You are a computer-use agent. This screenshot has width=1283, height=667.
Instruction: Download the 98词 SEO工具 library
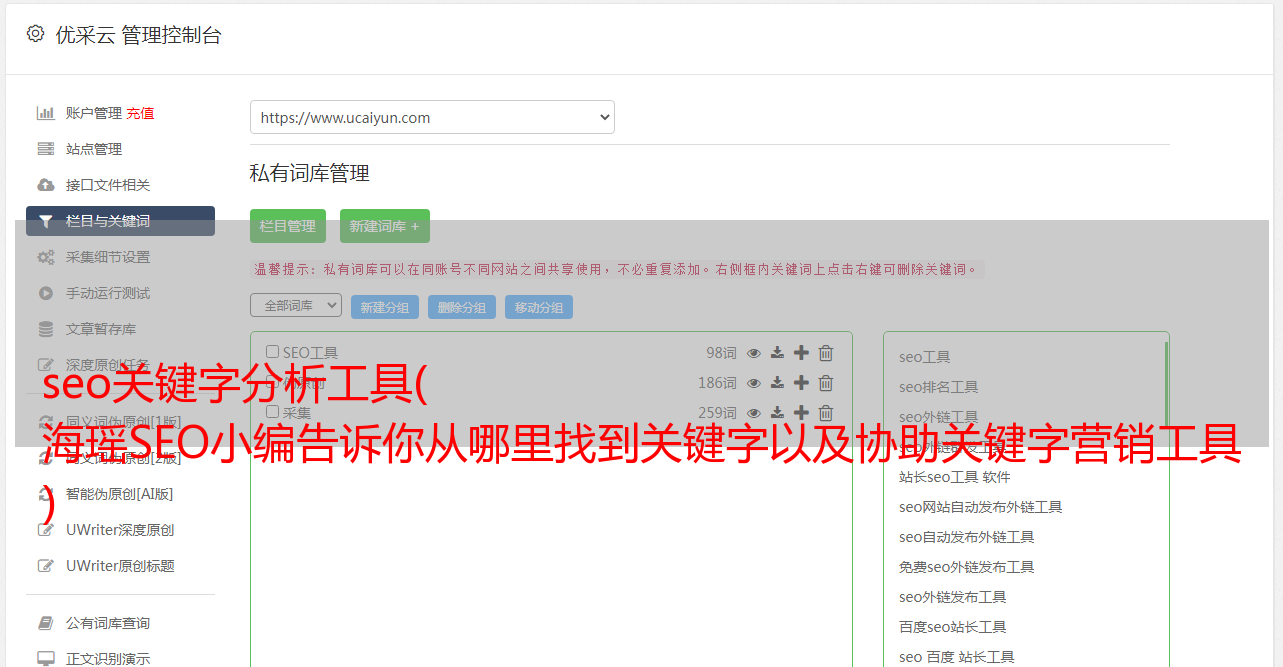click(x=777, y=353)
